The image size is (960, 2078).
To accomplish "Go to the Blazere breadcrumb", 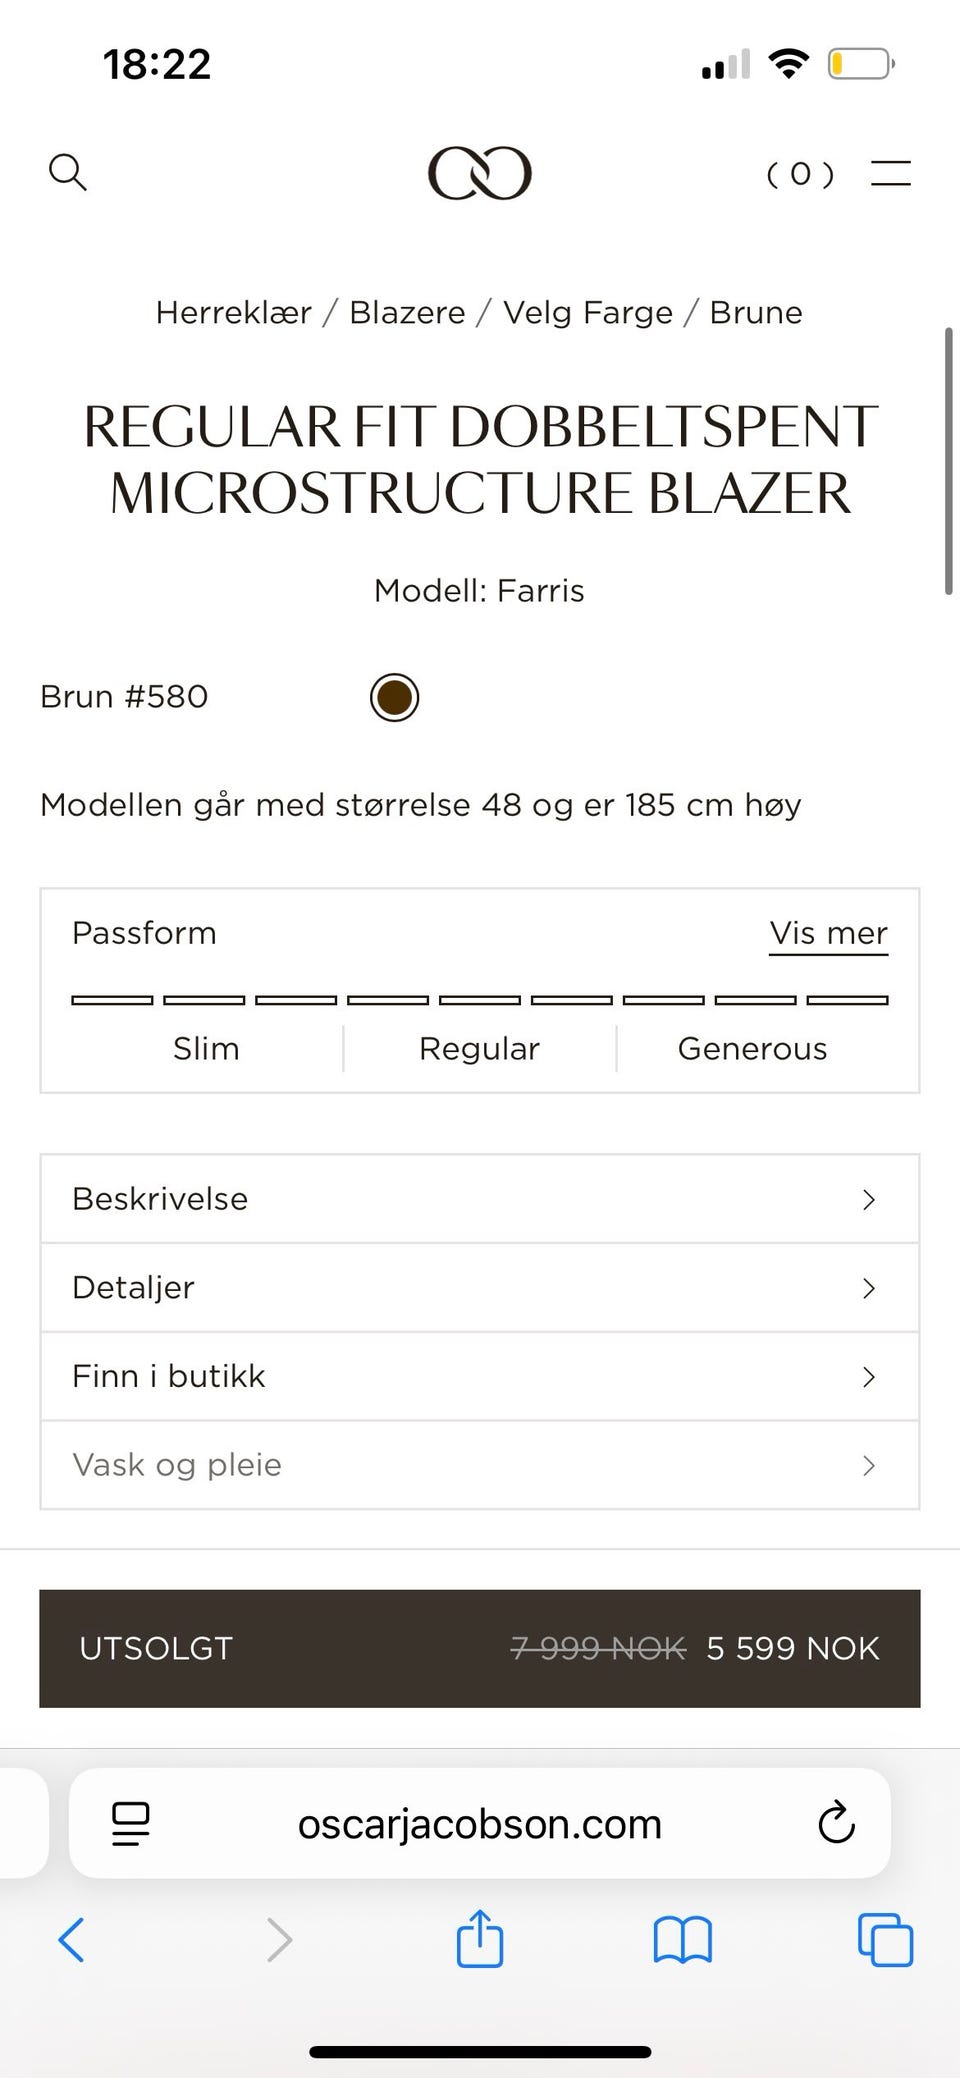I will point(407,313).
